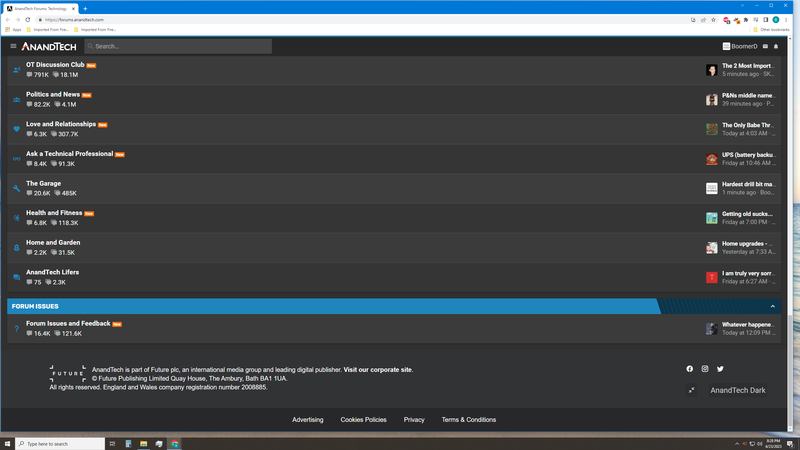
Task: Open latest post 'Hardest drill bit ma...'
Action: [x=748, y=184]
